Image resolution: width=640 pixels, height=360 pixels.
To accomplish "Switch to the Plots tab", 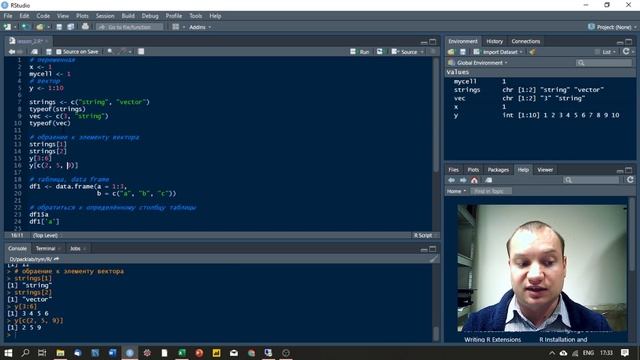I will coord(473,170).
